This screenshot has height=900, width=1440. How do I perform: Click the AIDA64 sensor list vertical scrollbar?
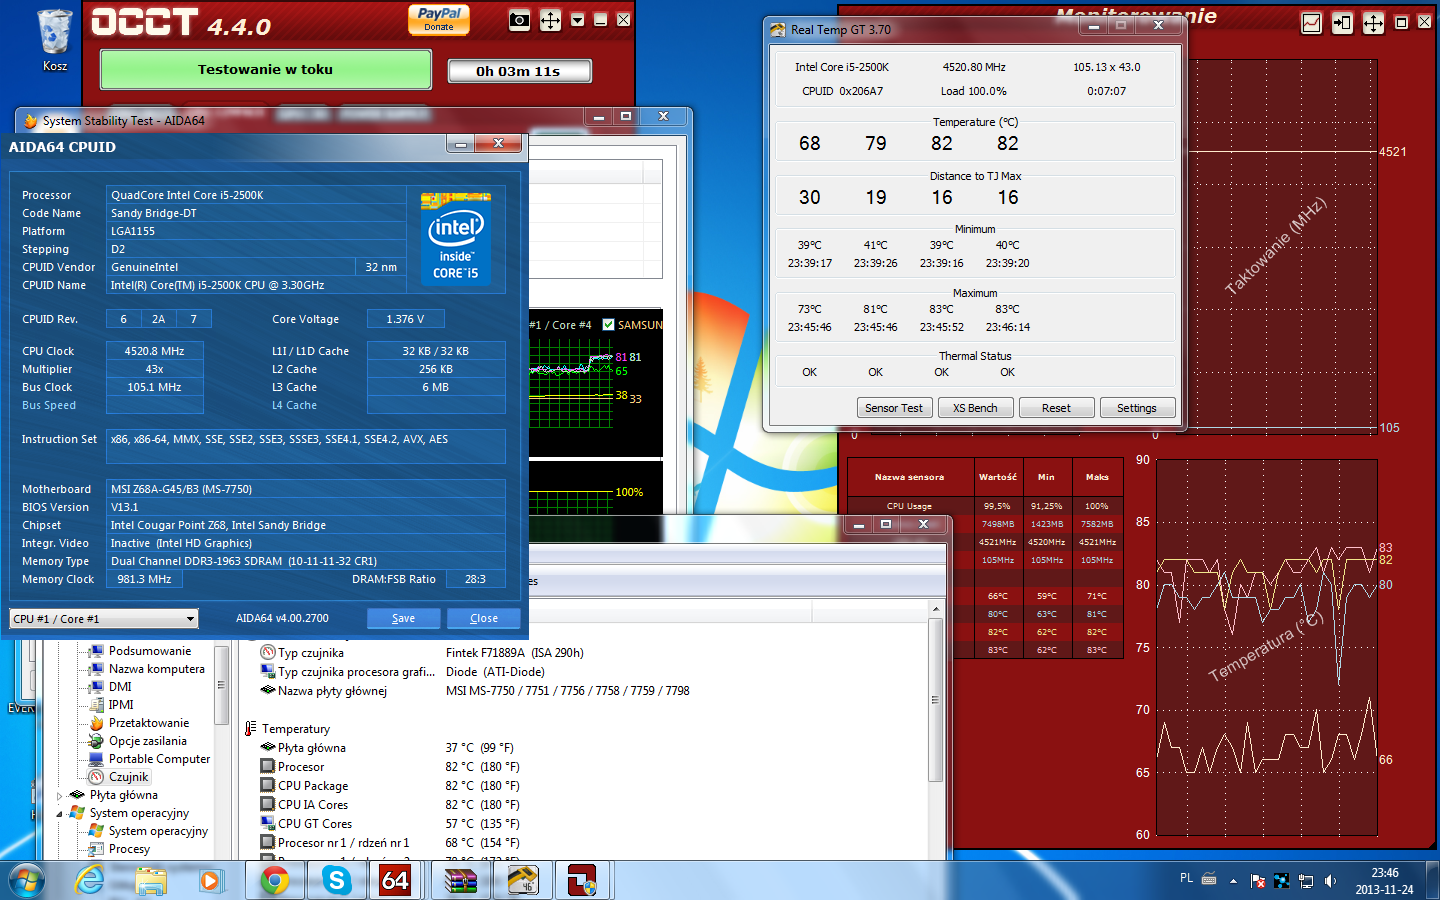point(936,700)
